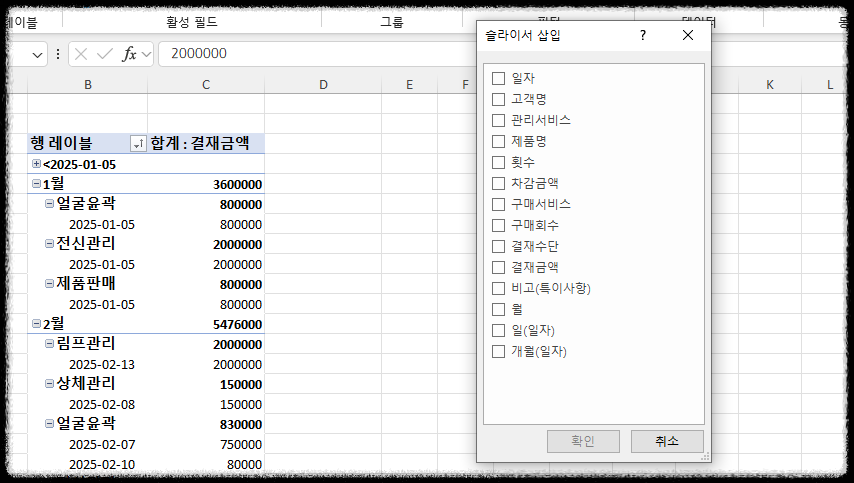Collapse the 상체관리 group
The height and width of the screenshot is (483, 854).
coord(50,384)
